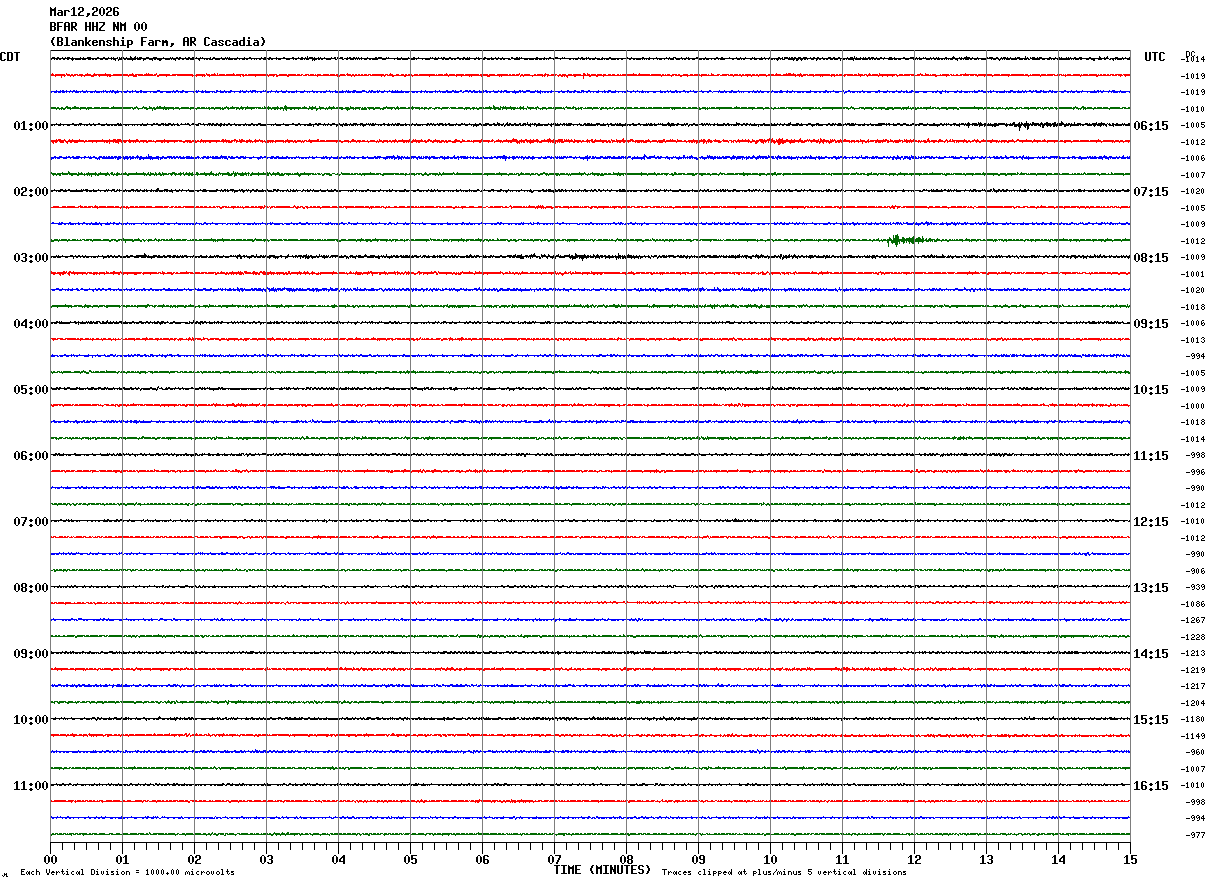1210x886 pixels.
Task: Click minute "15" on the bottom time axis
Action: (x=1130, y=859)
